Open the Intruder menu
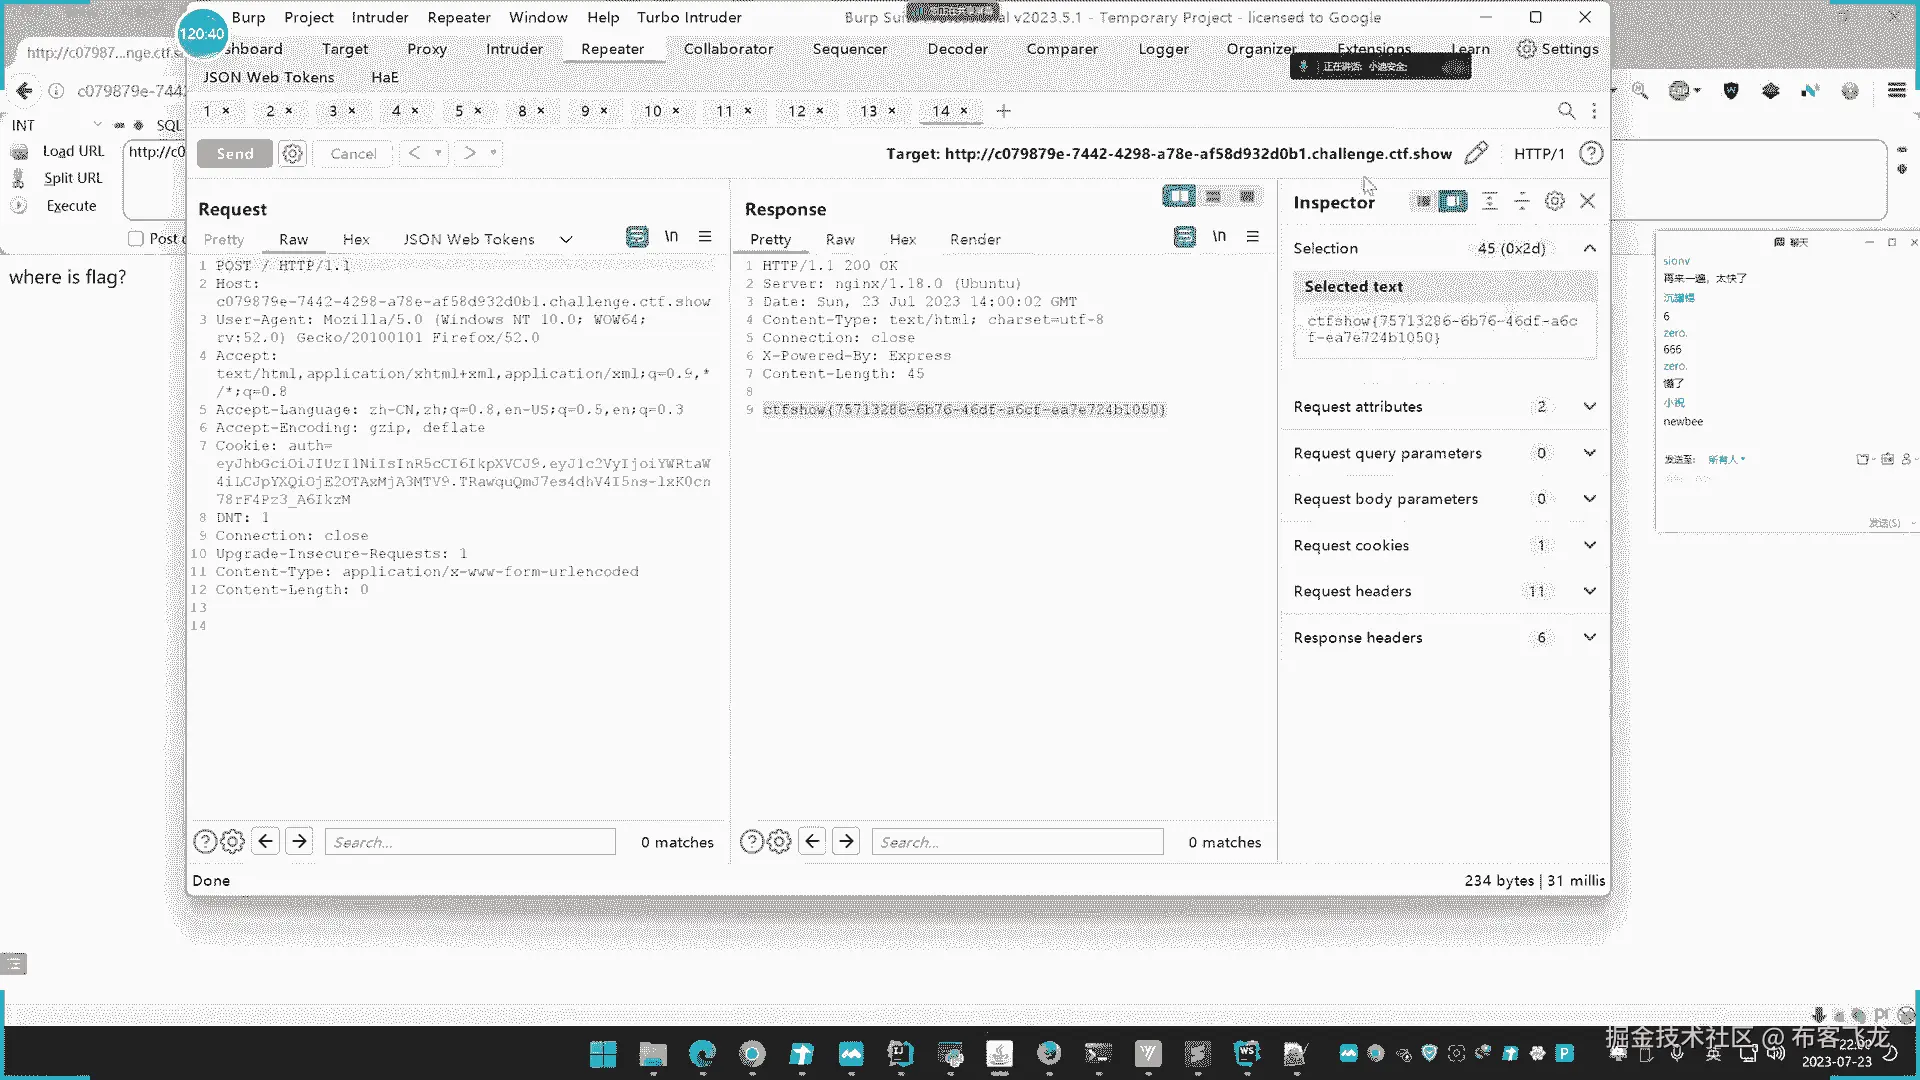 click(380, 17)
